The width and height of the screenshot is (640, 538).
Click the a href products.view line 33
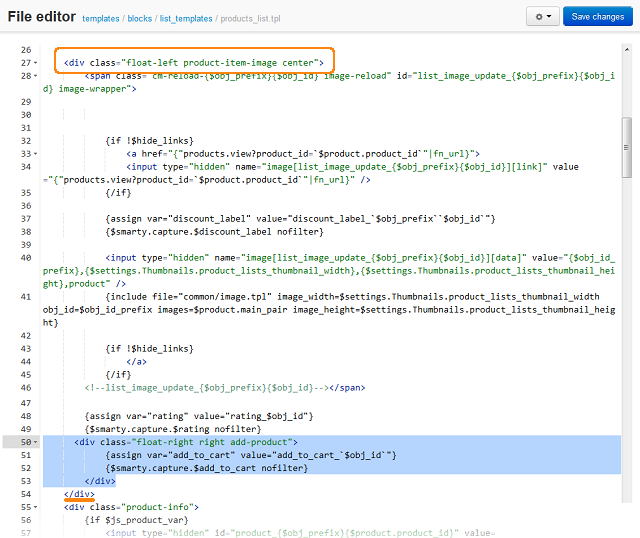(303, 154)
